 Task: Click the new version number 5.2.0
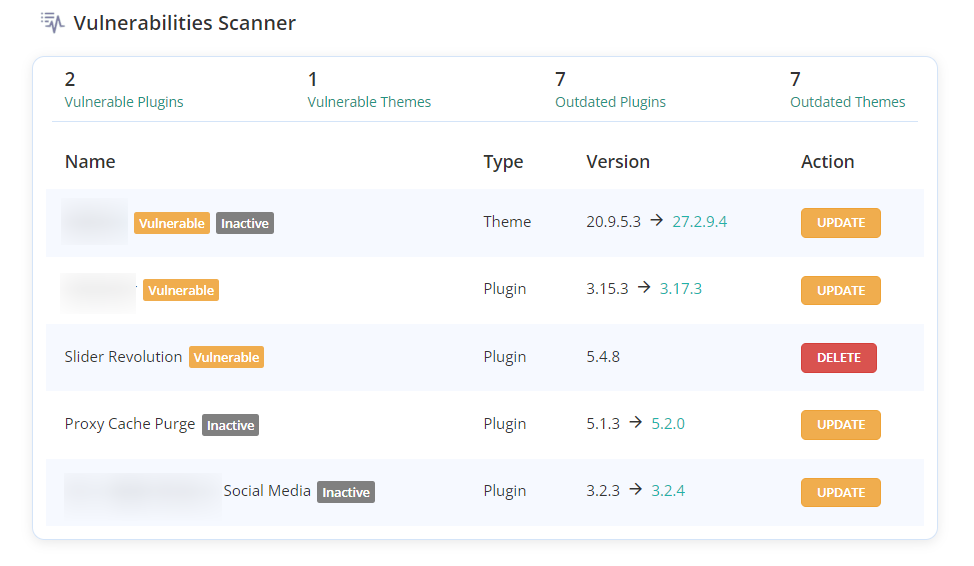pos(668,424)
